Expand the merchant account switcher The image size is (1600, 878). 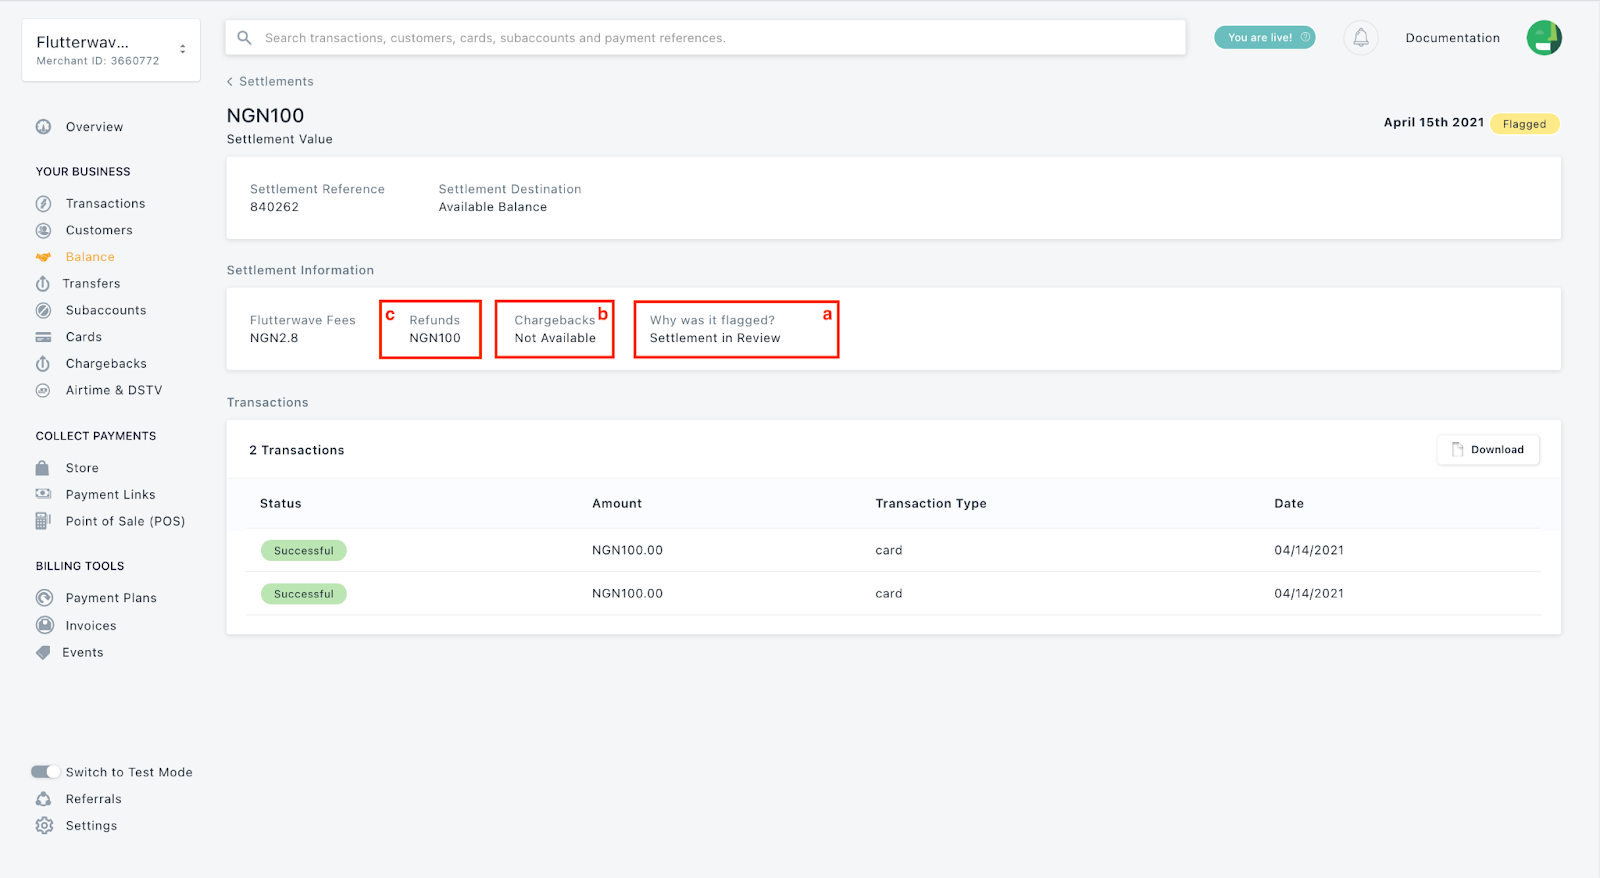182,49
